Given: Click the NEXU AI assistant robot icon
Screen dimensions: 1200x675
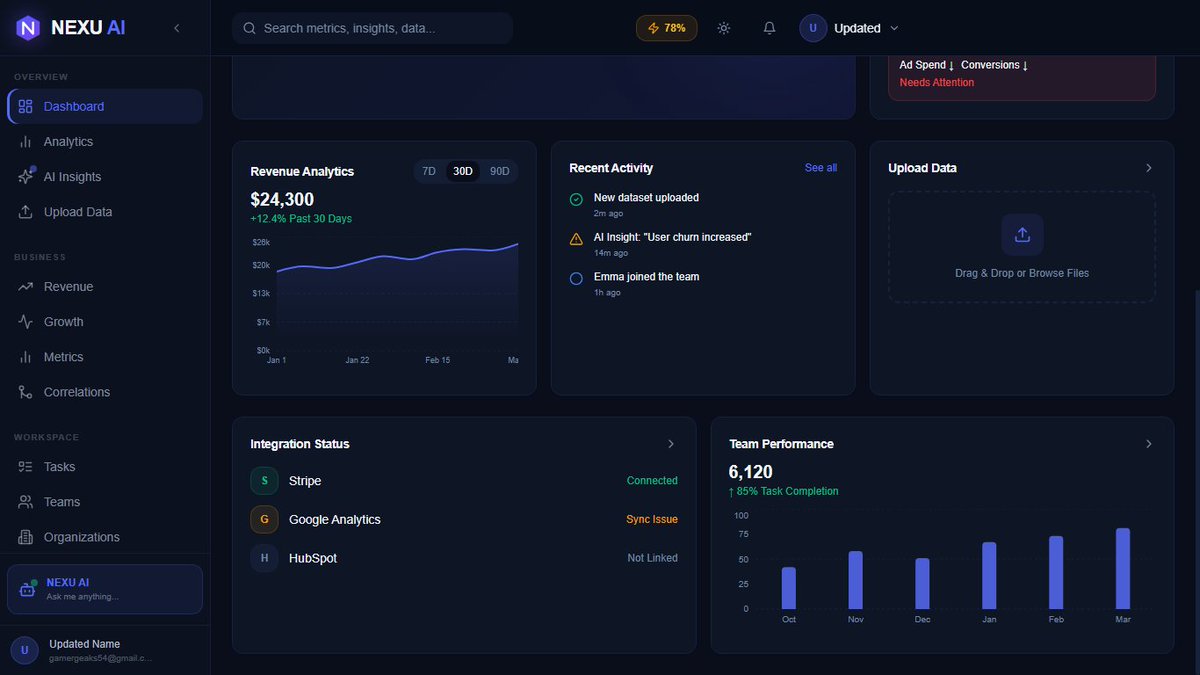Looking at the screenshot, I should coord(27,589).
